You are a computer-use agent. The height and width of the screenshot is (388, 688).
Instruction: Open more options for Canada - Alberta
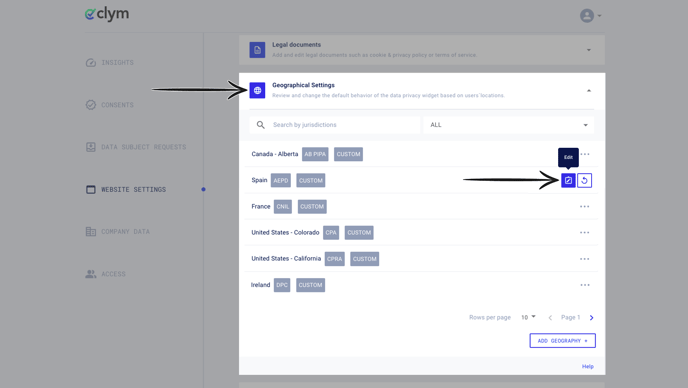(x=585, y=154)
